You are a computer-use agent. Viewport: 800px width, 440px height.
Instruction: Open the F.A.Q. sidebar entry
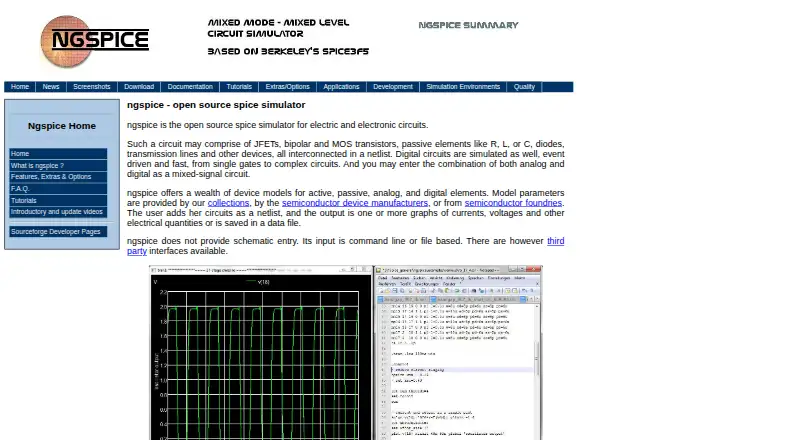[58, 189]
